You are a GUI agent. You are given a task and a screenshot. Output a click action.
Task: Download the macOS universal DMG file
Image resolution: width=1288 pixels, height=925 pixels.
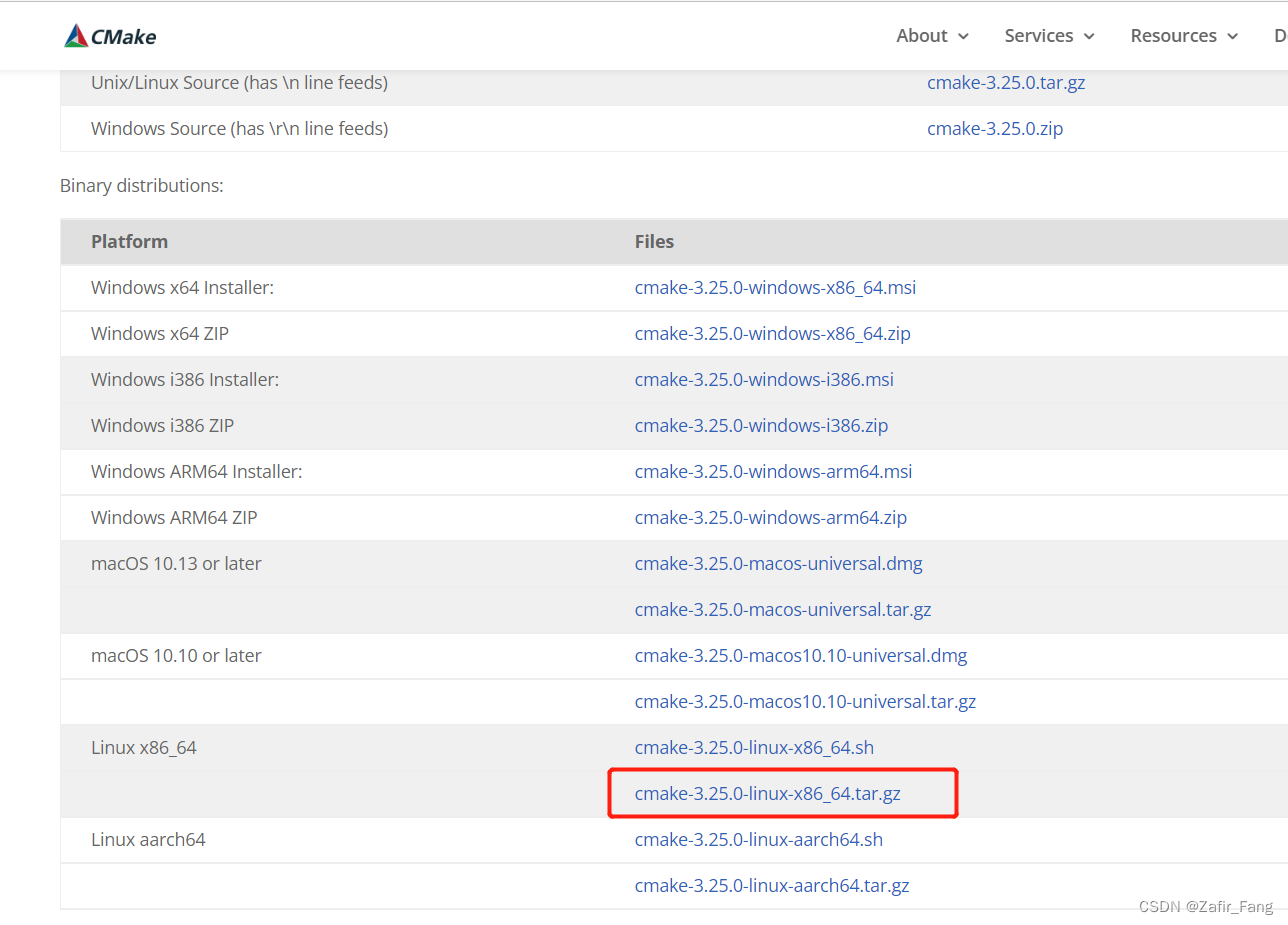(x=778, y=563)
